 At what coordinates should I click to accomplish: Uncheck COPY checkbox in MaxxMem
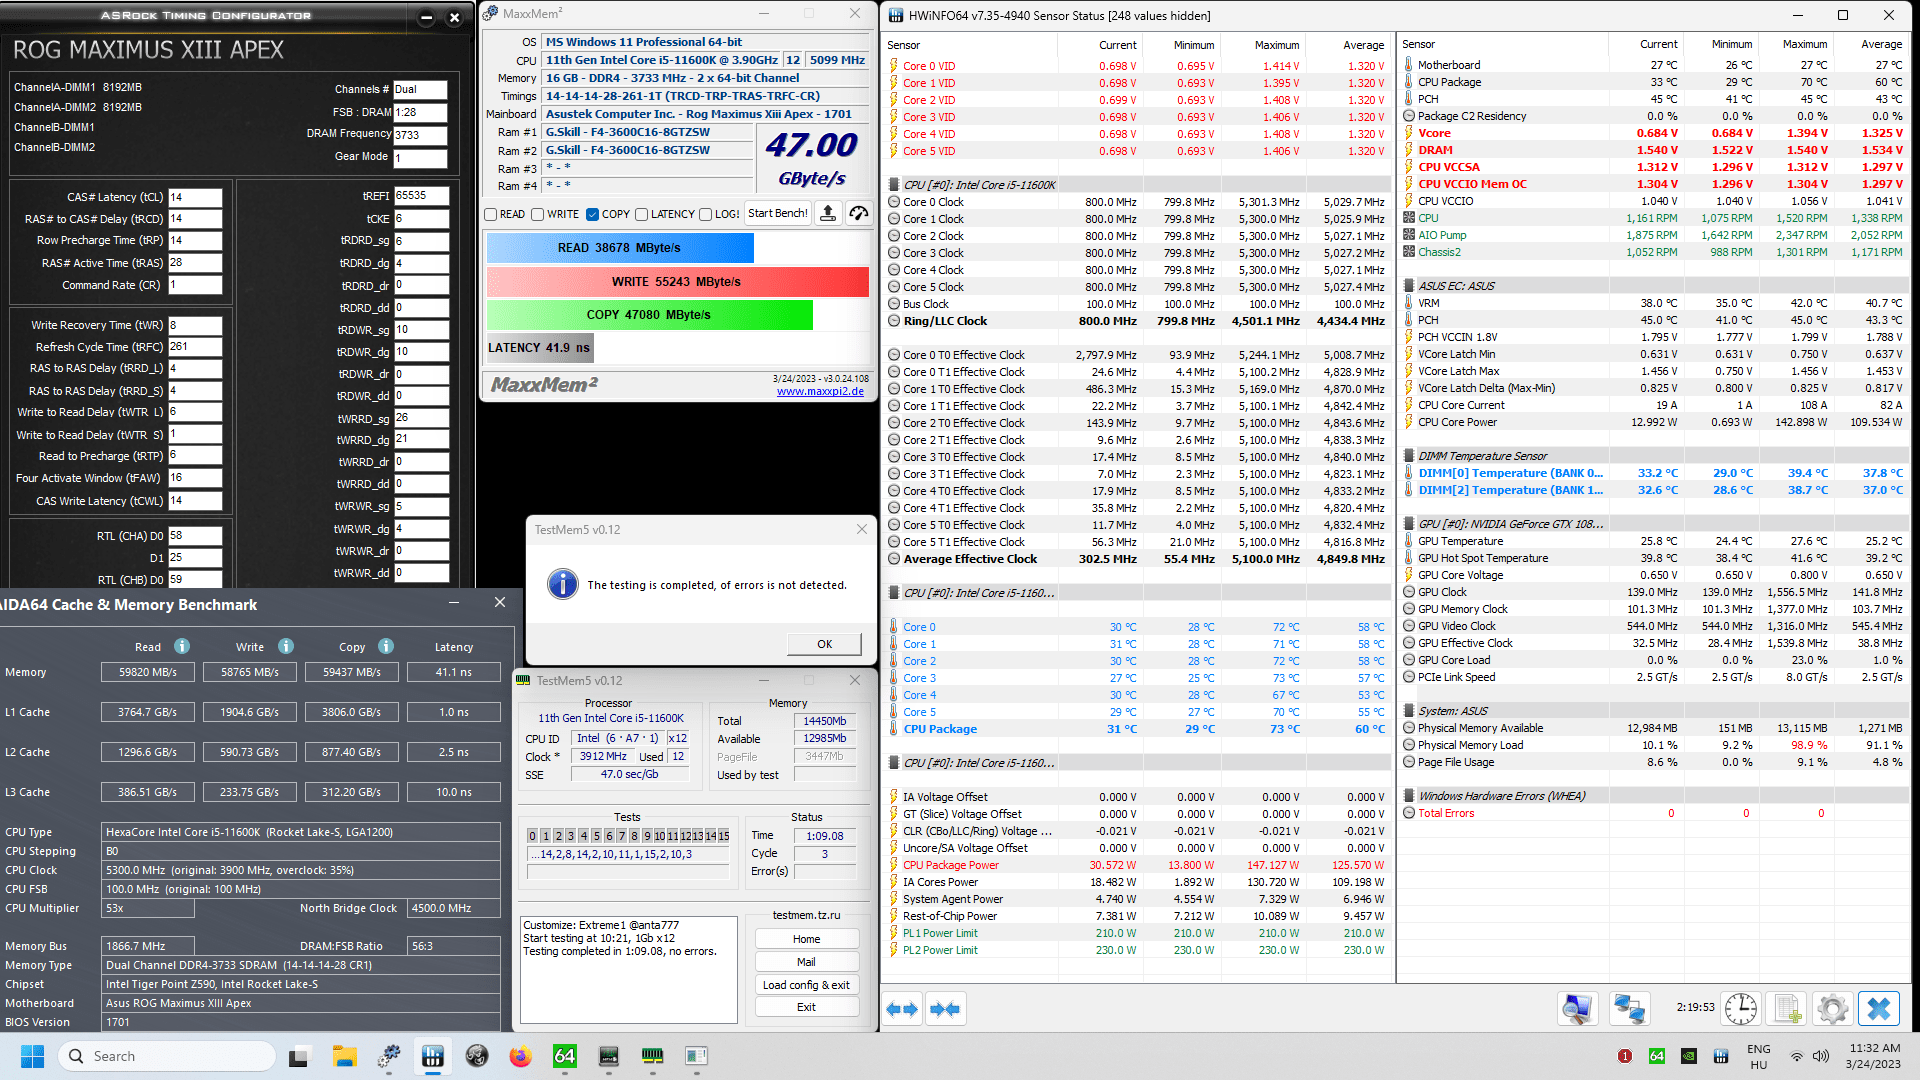tap(592, 214)
